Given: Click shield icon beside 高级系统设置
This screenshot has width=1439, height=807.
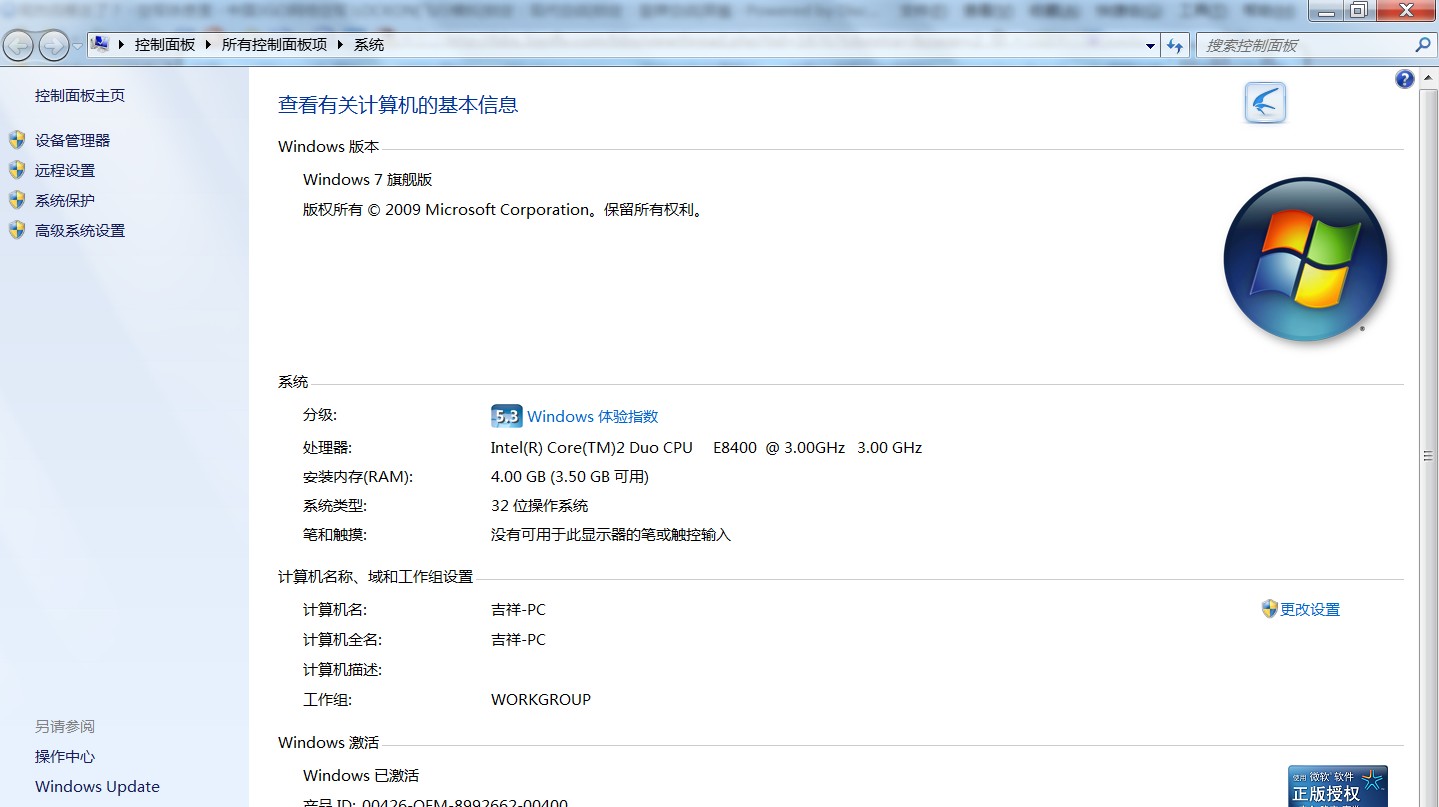Looking at the screenshot, I should [x=17, y=230].
